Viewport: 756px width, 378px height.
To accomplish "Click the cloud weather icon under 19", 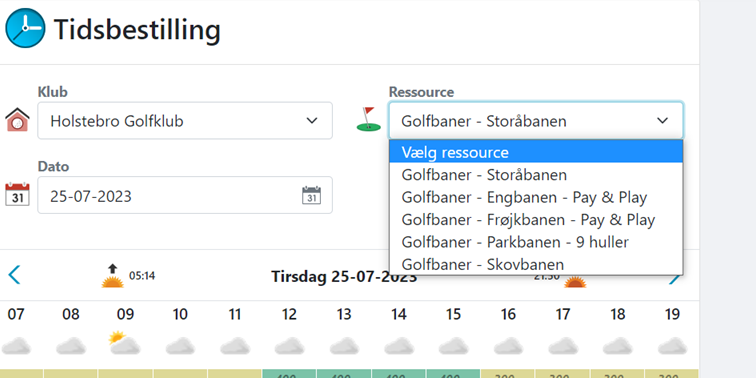I will click(x=672, y=346).
